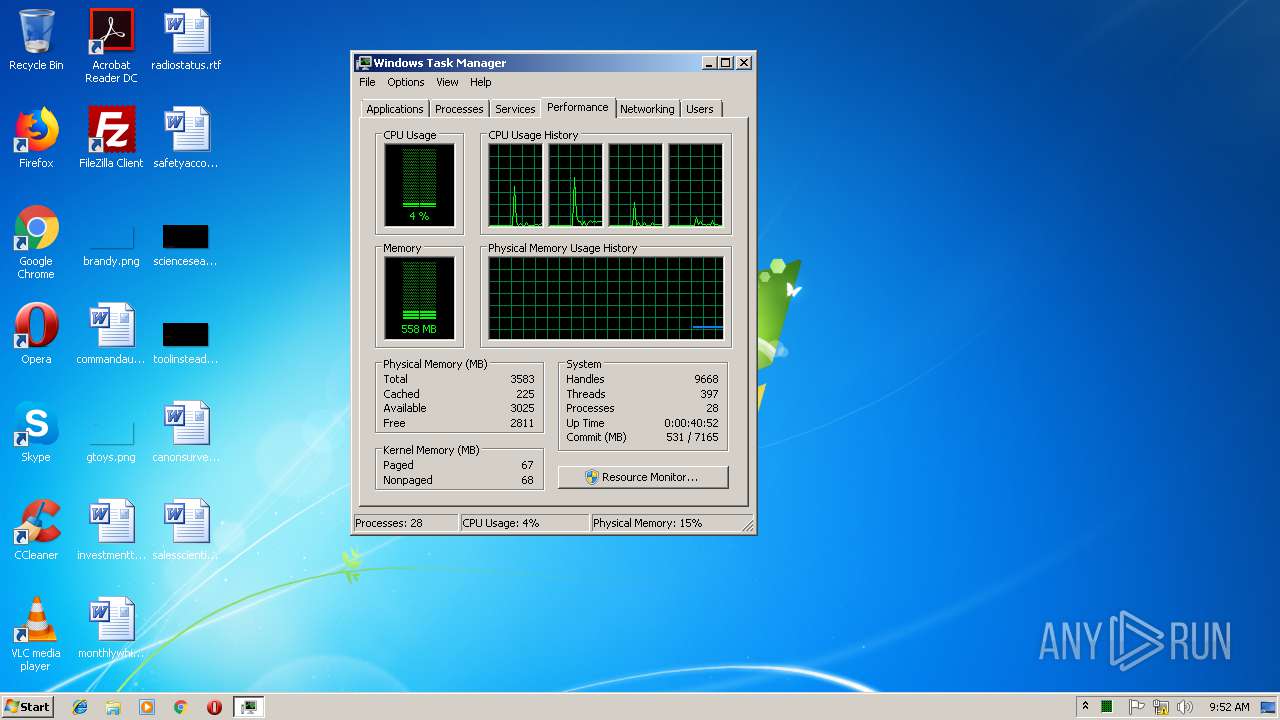Image resolution: width=1280 pixels, height=720 pixels.
Task: Click the CPU Usage 4% gauge
Action: 419,185
